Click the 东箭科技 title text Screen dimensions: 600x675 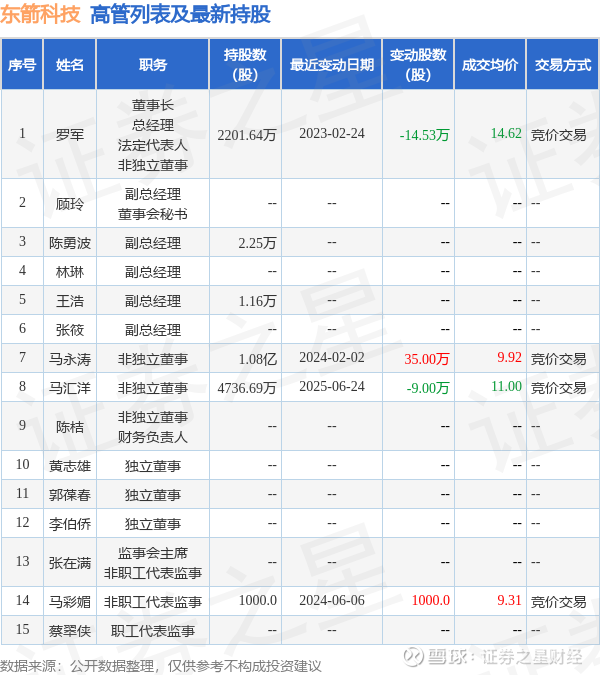(40, 14)
